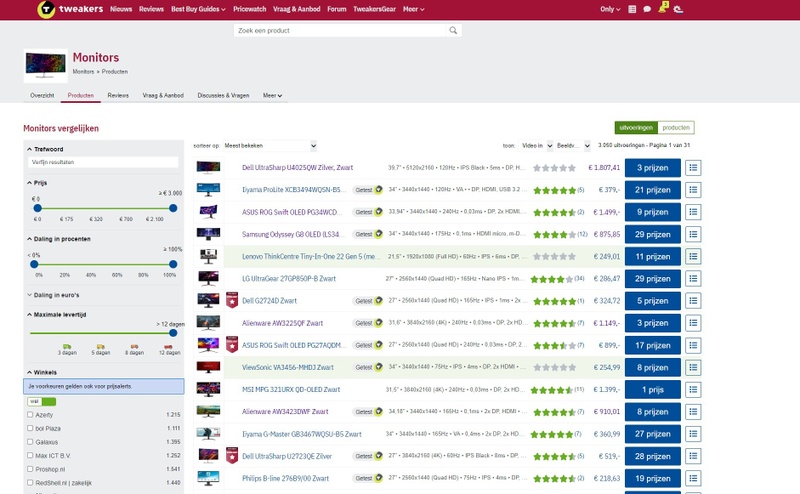Image resolution: width=800 pixels, height=494 pixels.
Task: Click the Tweakers logo icon
Action: [46, 9]
